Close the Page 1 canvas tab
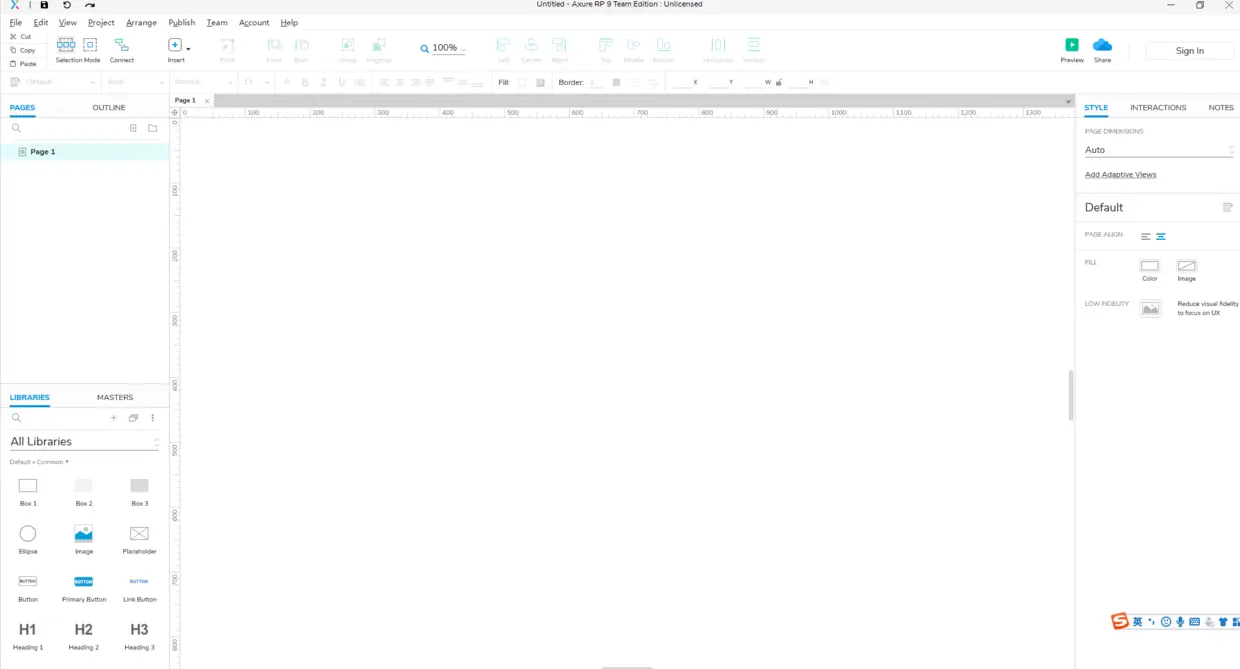1240x669 pixels. pyautogui.click(x=207, y=101)
